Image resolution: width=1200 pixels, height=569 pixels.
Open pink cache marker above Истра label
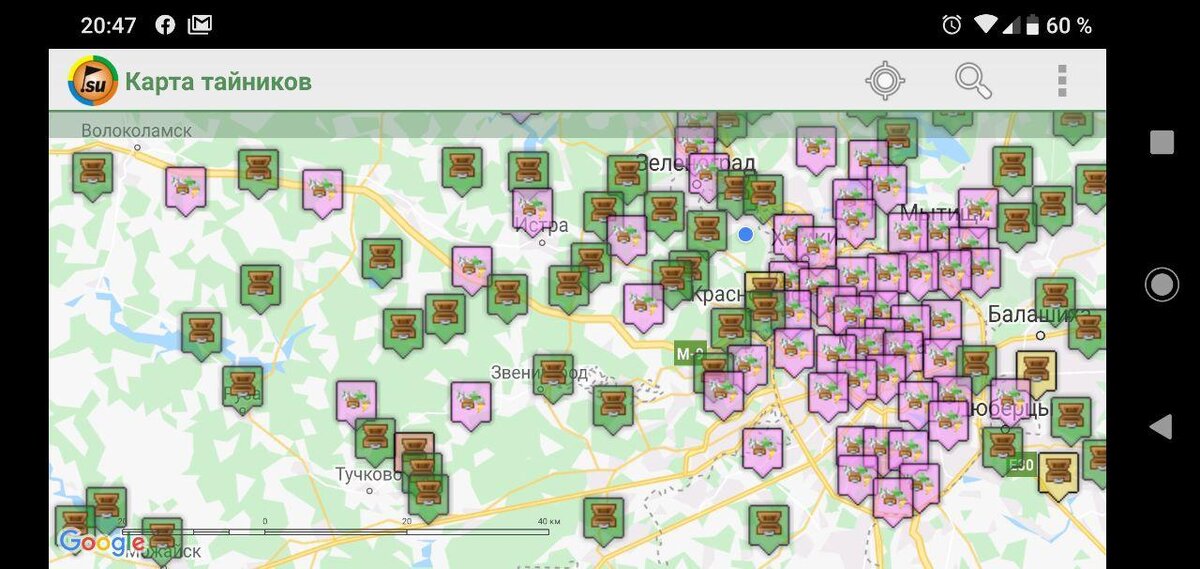tap(532, 211)
